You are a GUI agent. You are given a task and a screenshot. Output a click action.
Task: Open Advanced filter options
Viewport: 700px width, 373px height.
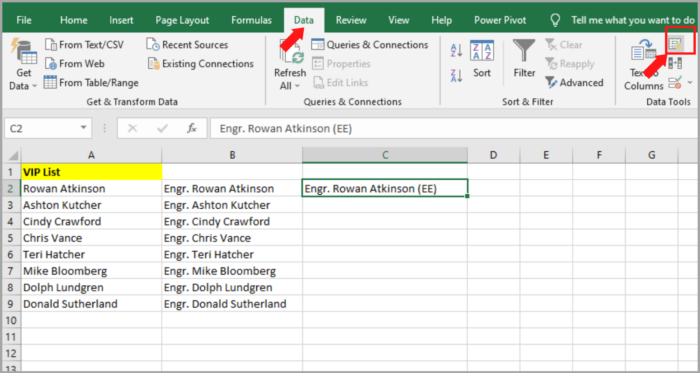pos(574,83)
